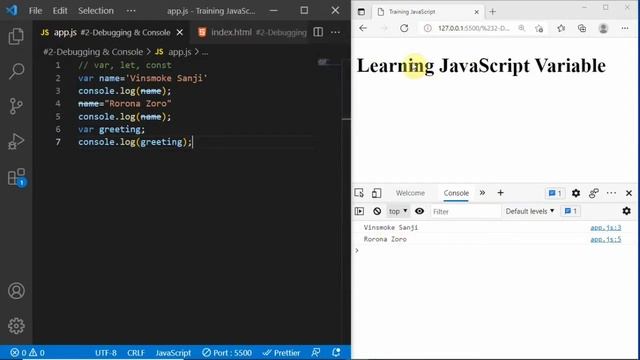Open the Search view in VS Code
The height and width of the screenshot is (360, 640).
point(16,71)
